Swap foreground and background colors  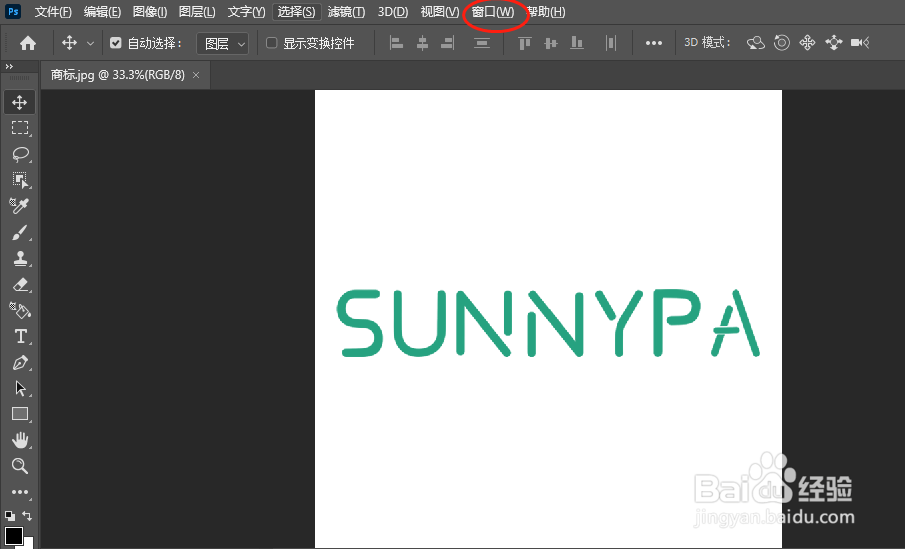[27, 516]
